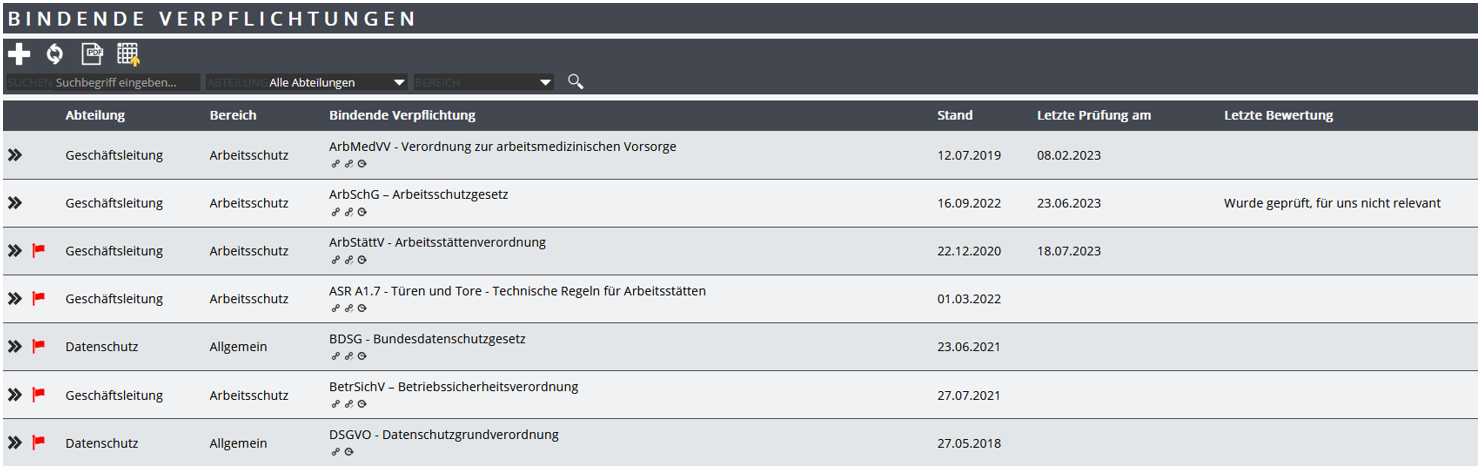The width and height of the screenshot is (1482, 470).
Task: Click the clock icon under ArbSchG
Action: point(362,212)
